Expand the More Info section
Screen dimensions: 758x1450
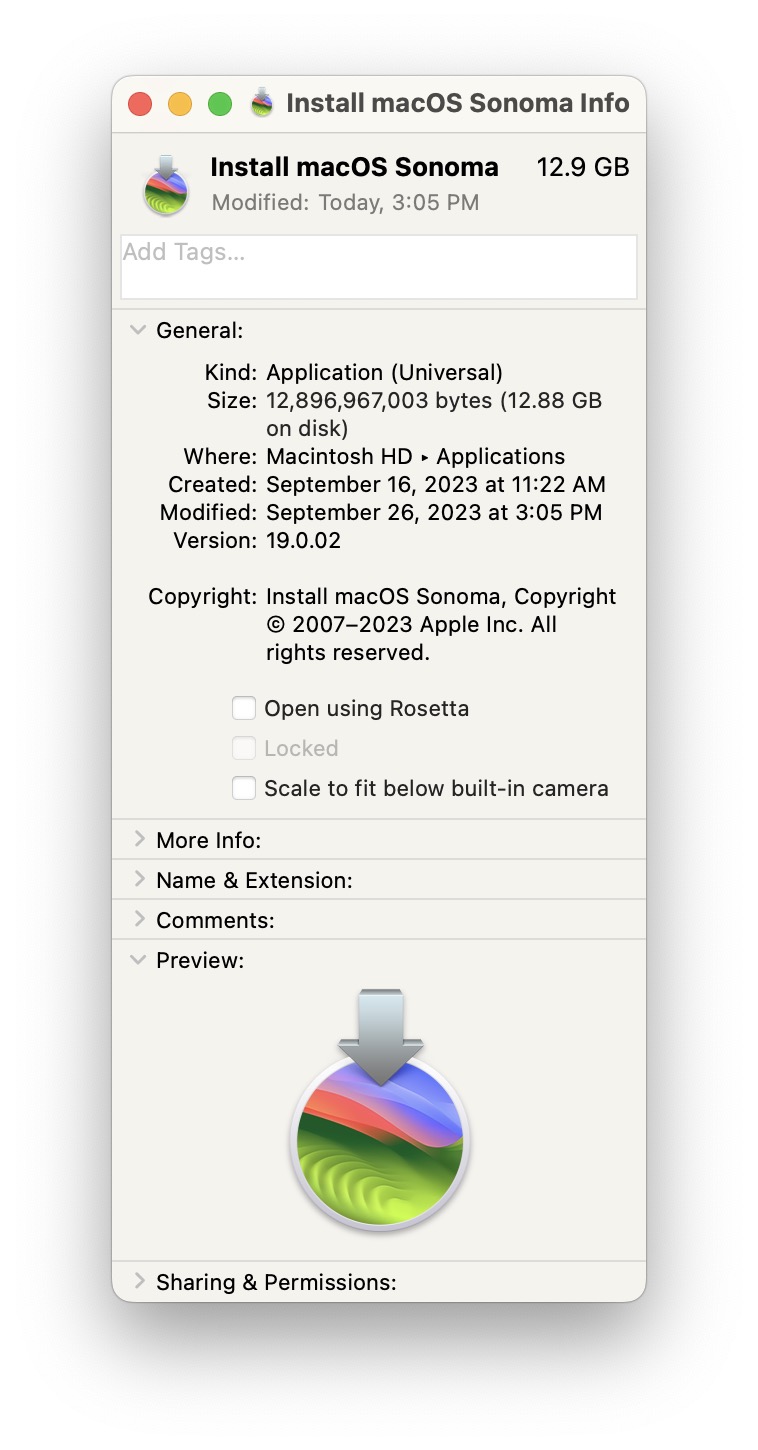click(x=139, y=840)
